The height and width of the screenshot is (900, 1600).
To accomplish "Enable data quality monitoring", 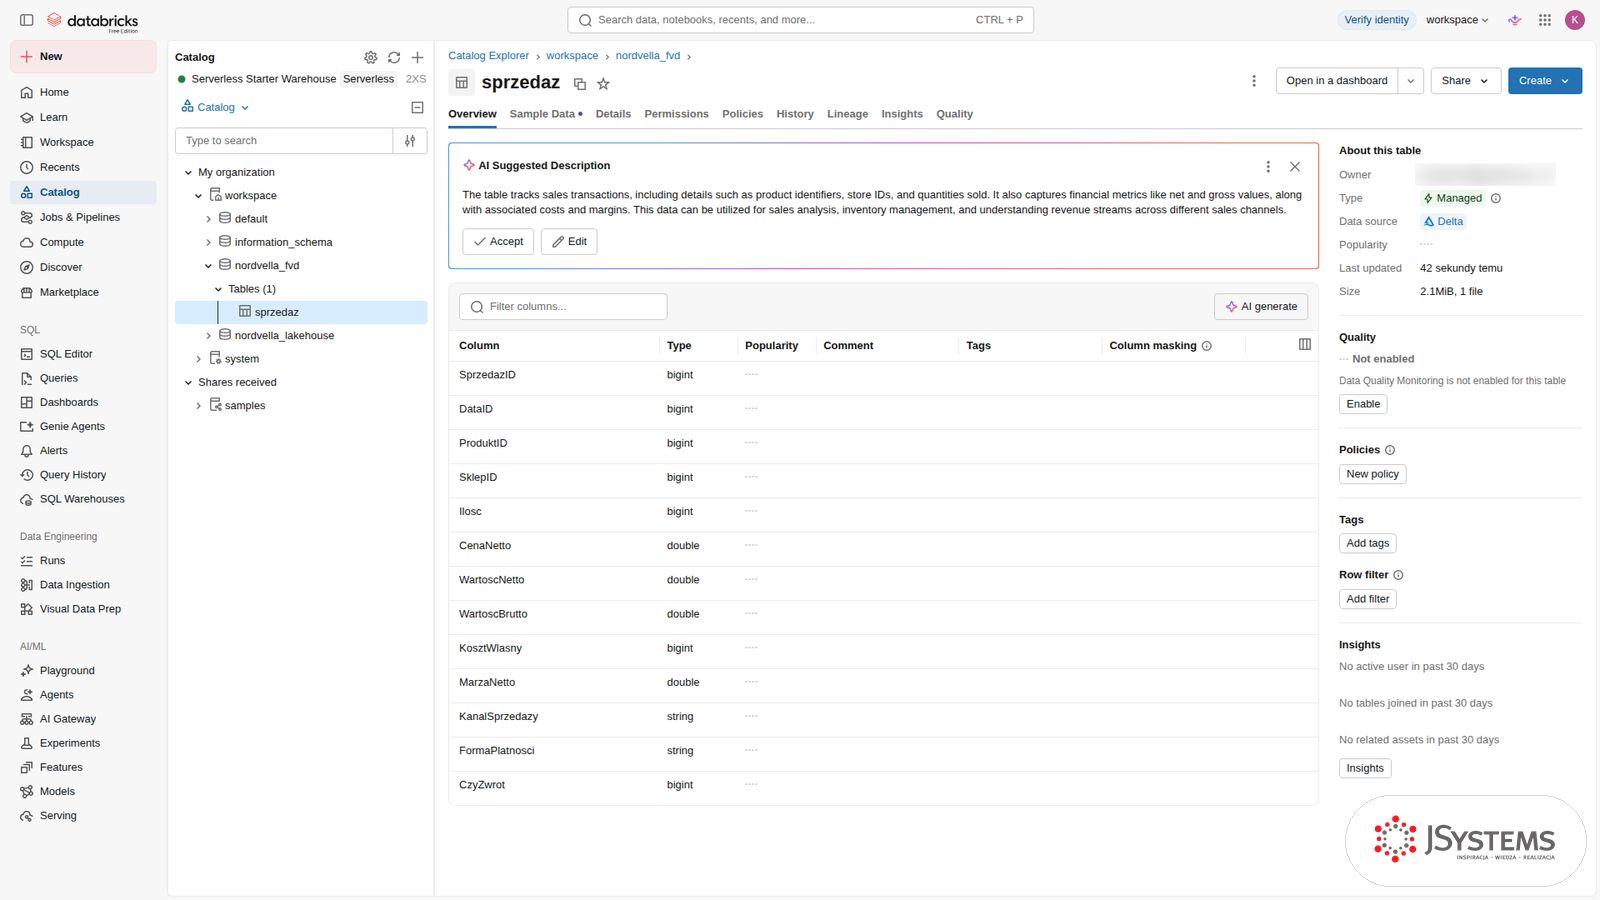I will pos(1363,404).
